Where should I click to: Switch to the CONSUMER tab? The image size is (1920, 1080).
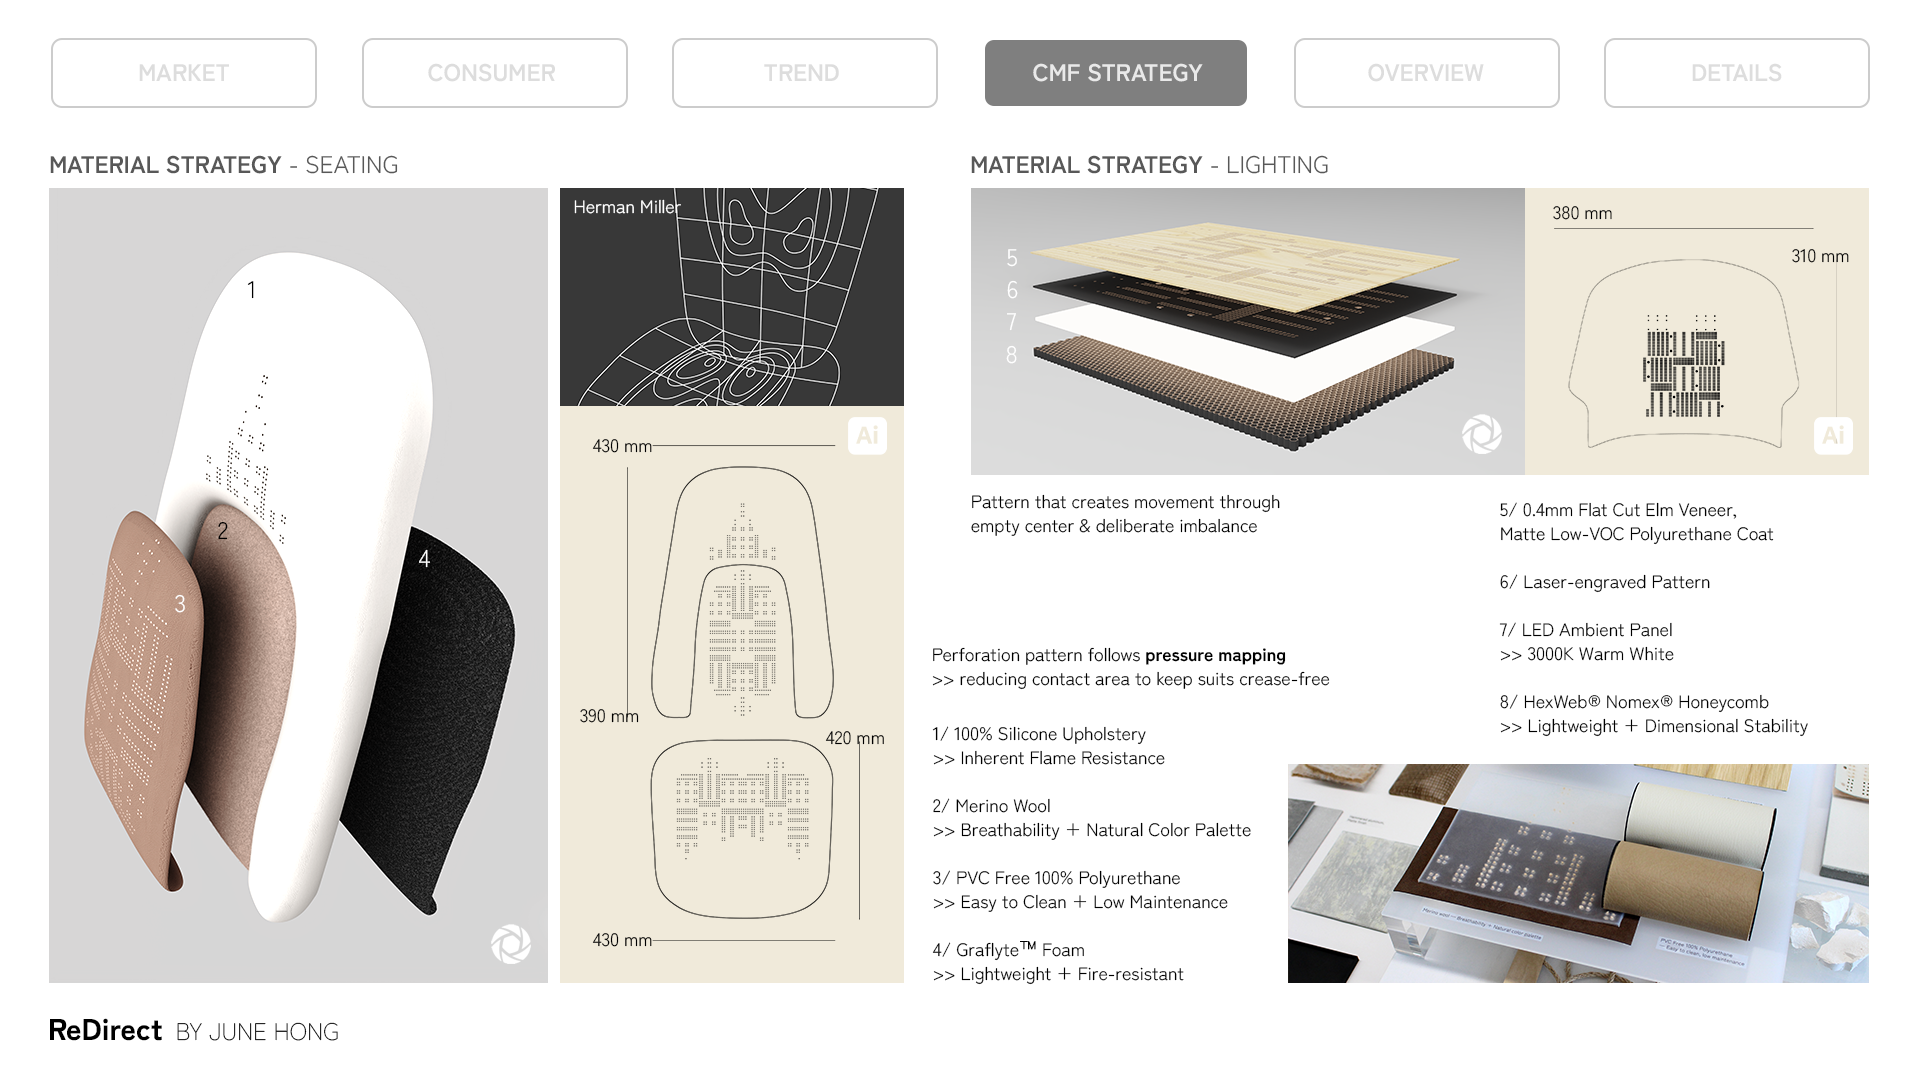(494, 73)
